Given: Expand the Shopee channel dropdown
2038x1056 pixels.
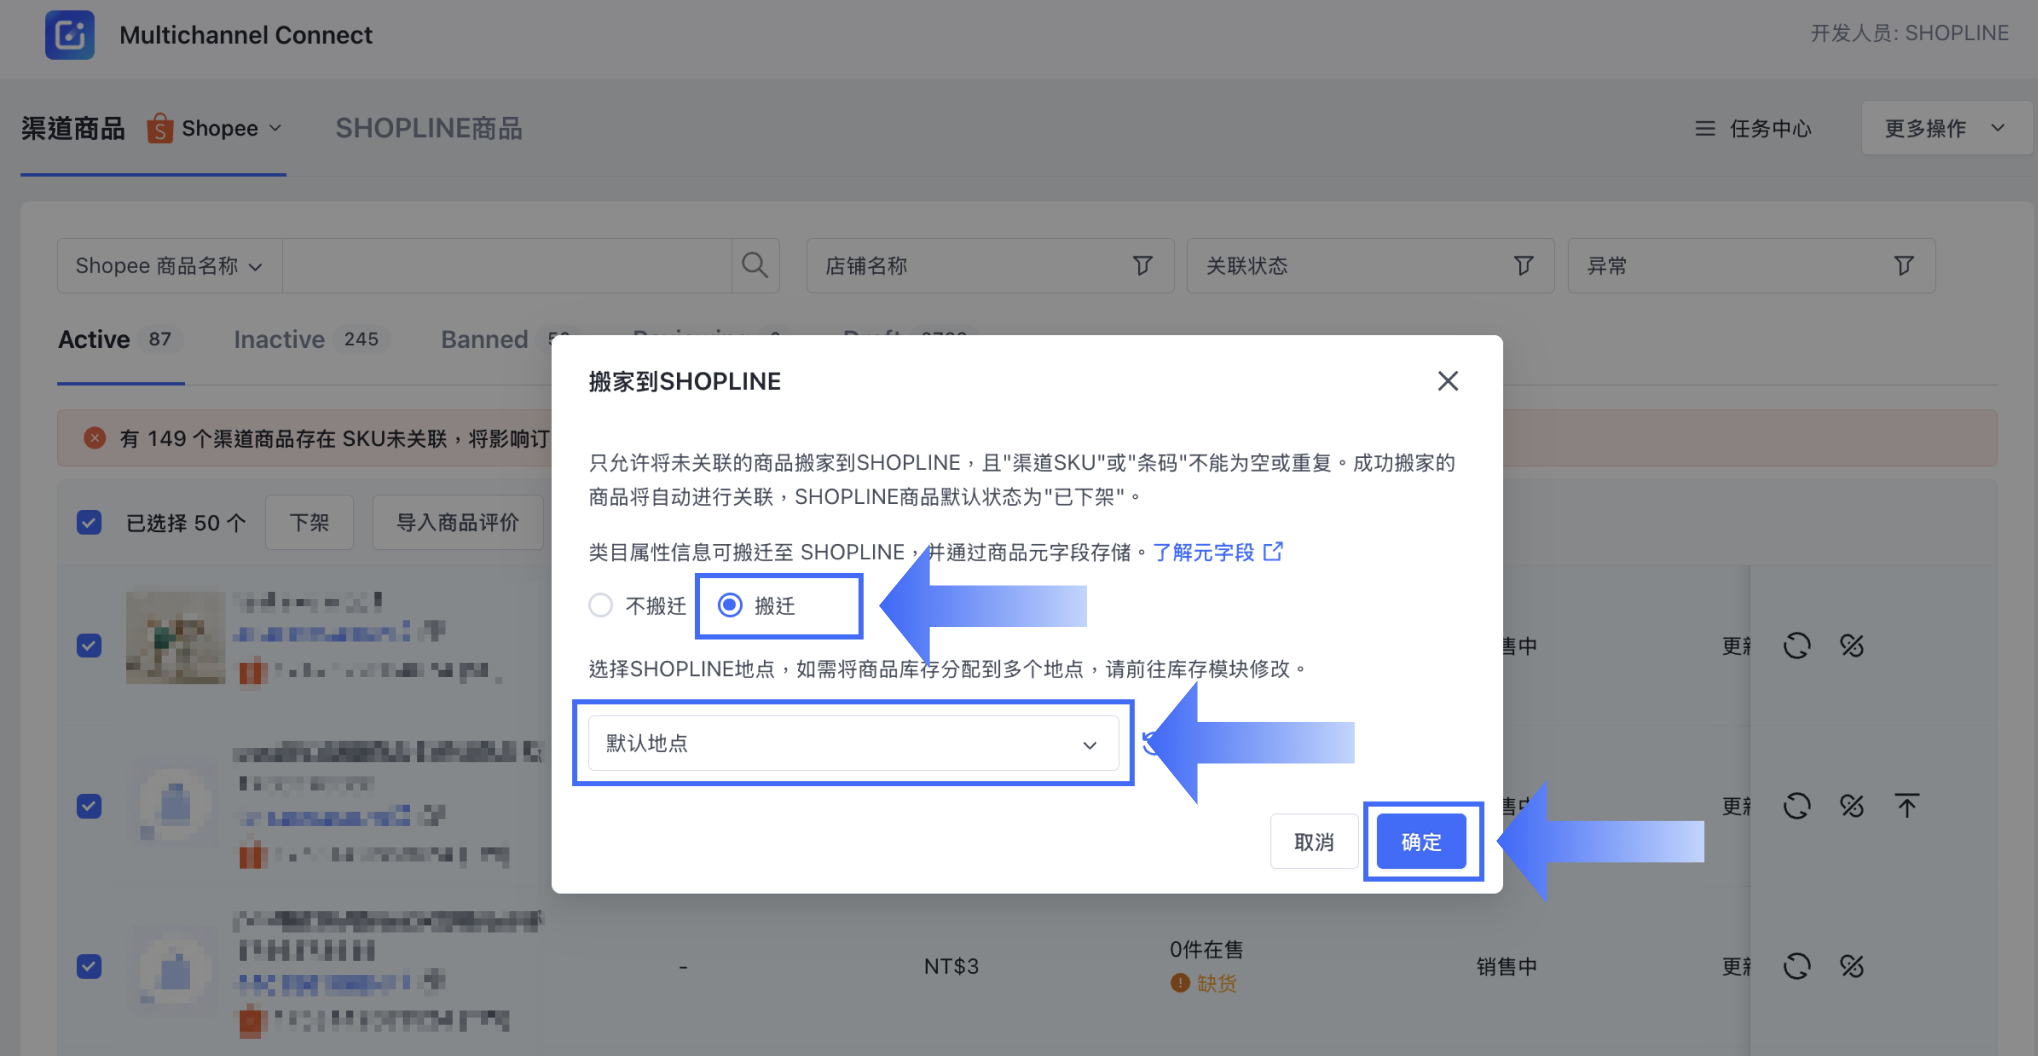Looking at the screenshot, I should 275,128.
